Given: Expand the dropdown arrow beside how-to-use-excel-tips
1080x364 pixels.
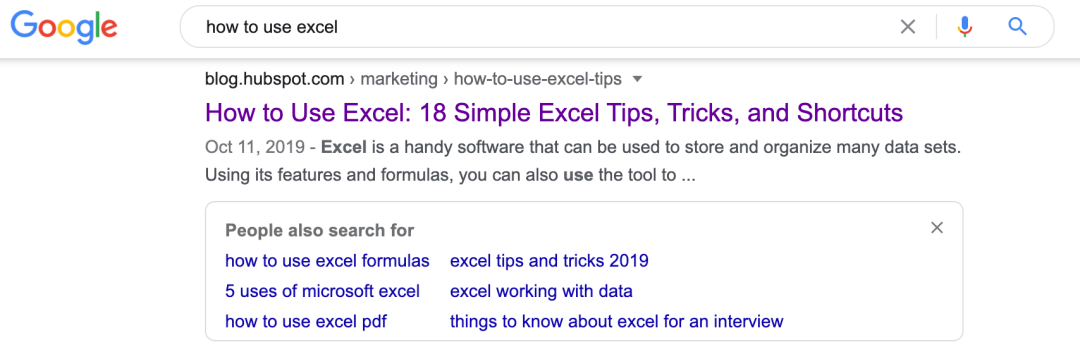Looking at the screenshot, I should point(637,79).
